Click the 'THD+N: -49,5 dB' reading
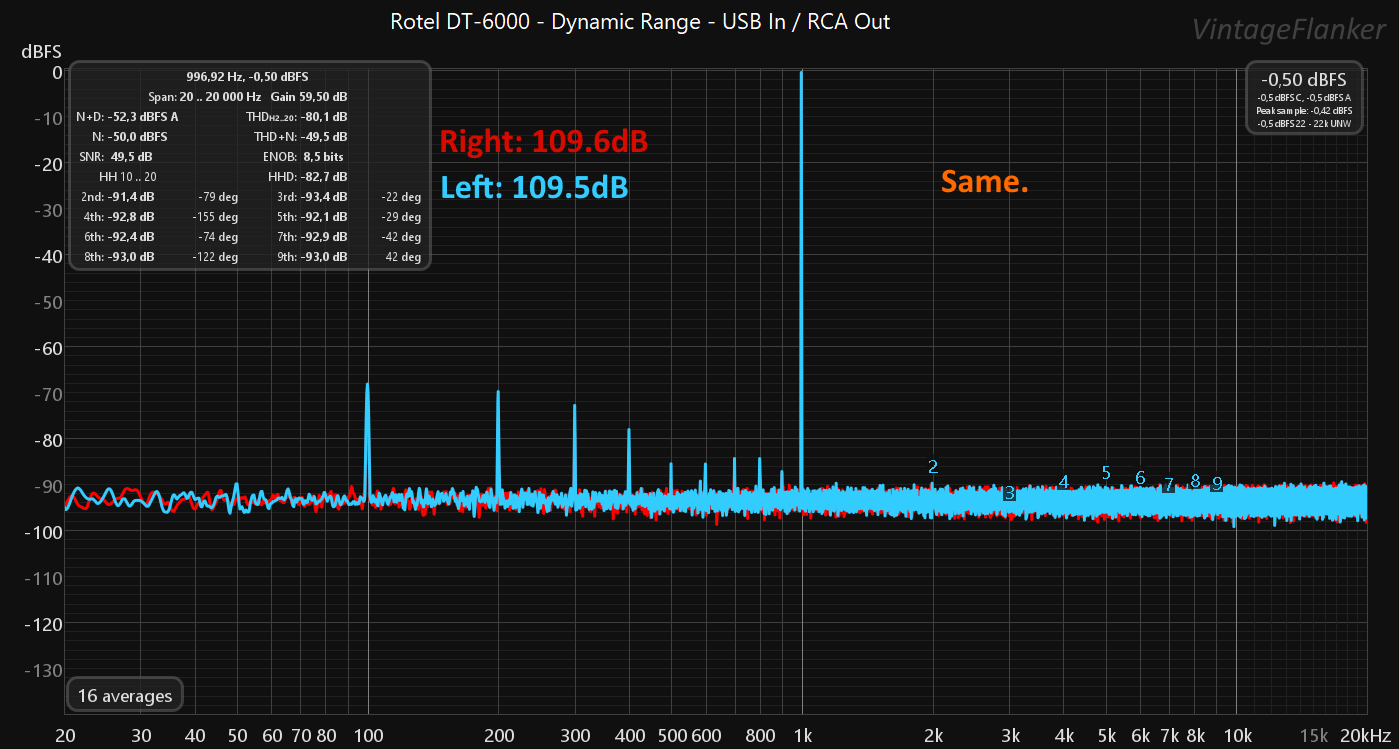Viewport: 1399px width, 749px height. coord(300,137)
